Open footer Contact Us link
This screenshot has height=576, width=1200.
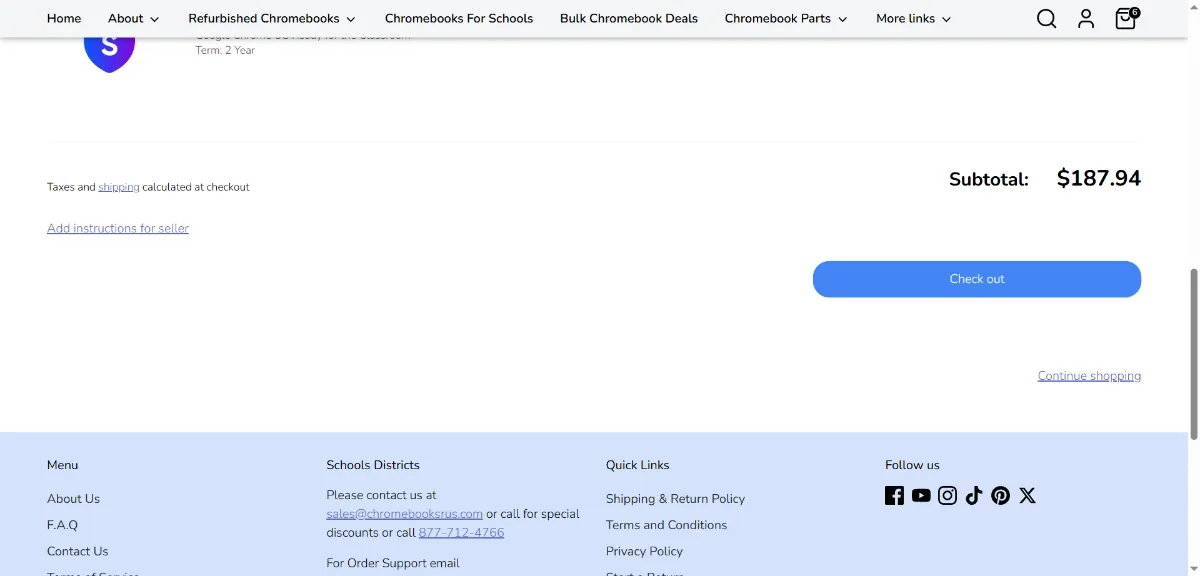click(x=77, y=551)
